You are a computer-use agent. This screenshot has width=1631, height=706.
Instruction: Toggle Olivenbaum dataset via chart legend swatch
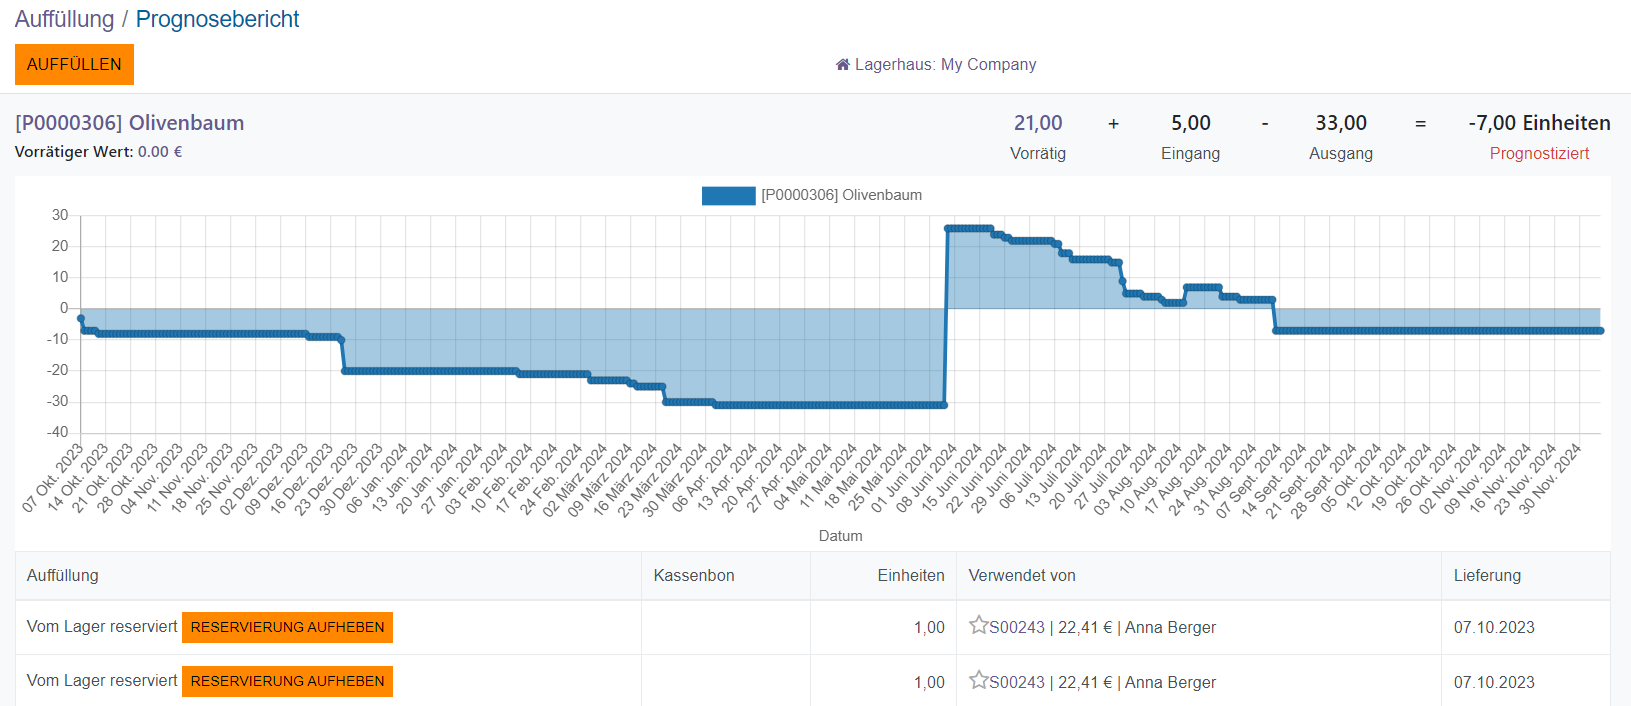tap(728, 196)
